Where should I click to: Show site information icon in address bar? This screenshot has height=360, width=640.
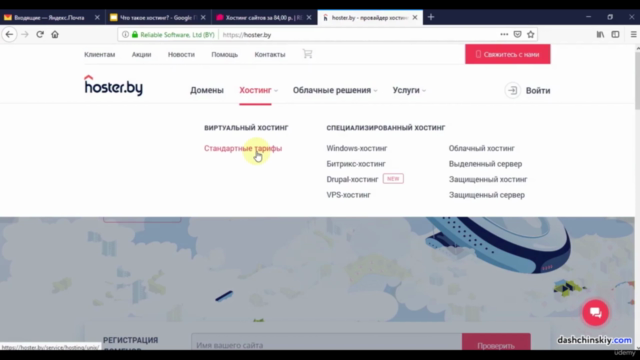[125, 35]
